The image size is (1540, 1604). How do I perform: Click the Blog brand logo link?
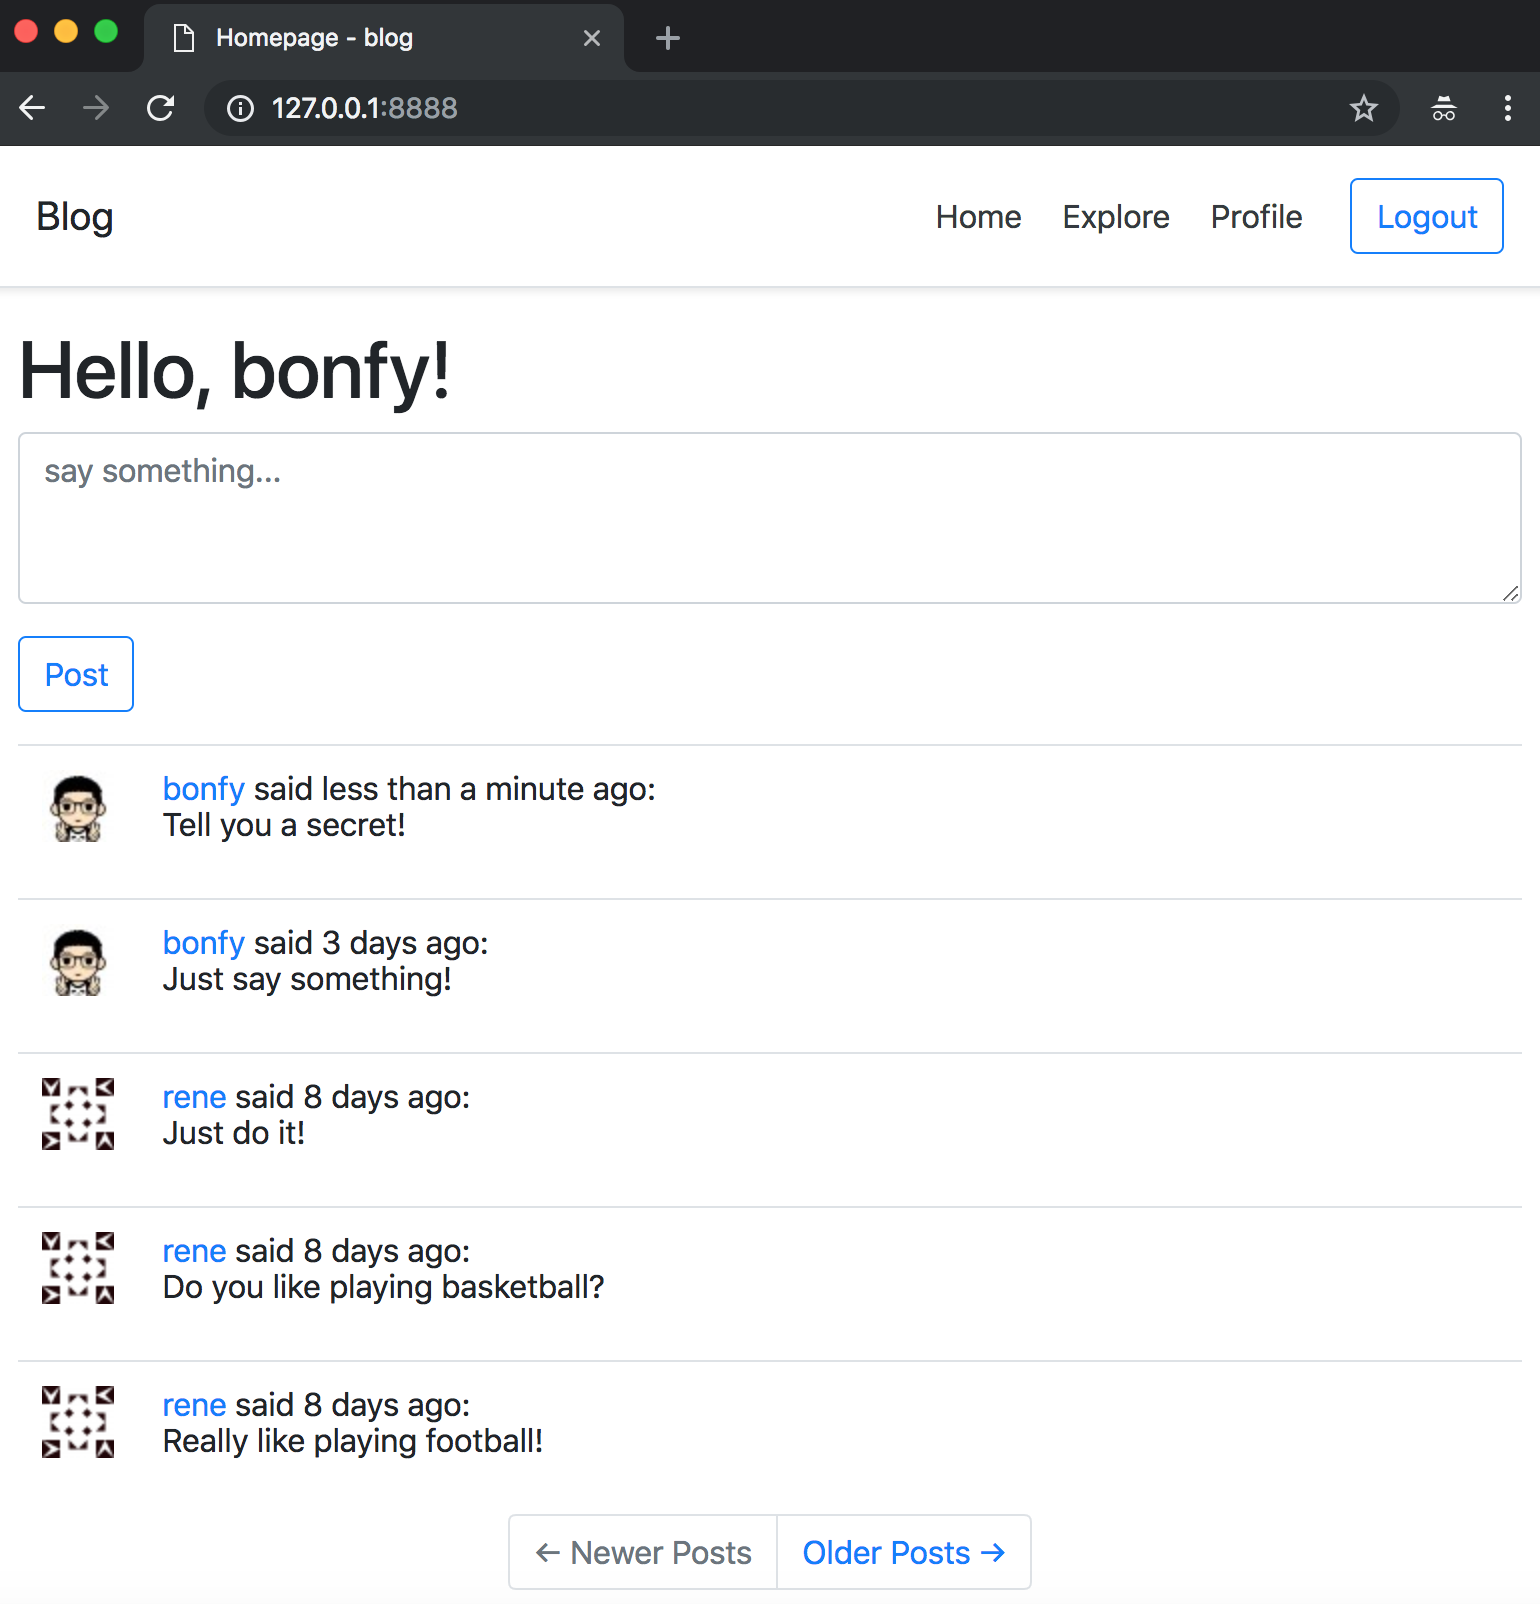(75, 217)
